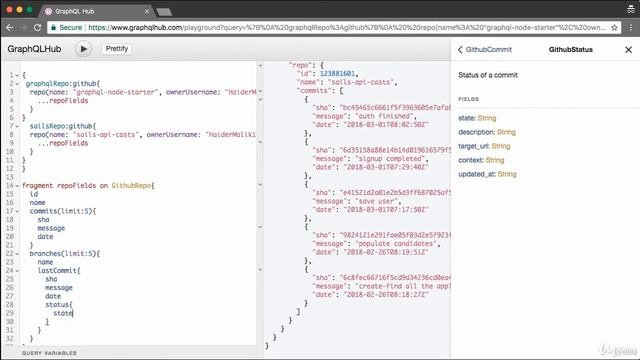This screenshot has width=640, height=360.
Task: Click the Prettify button
Action: (x=117, y=49)
